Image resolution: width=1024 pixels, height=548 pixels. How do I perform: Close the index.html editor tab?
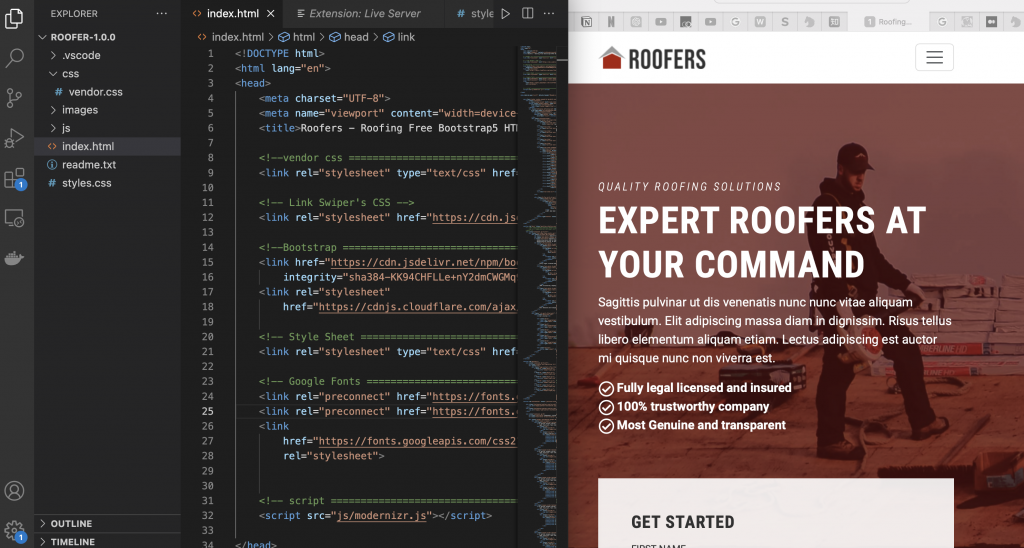271,13
